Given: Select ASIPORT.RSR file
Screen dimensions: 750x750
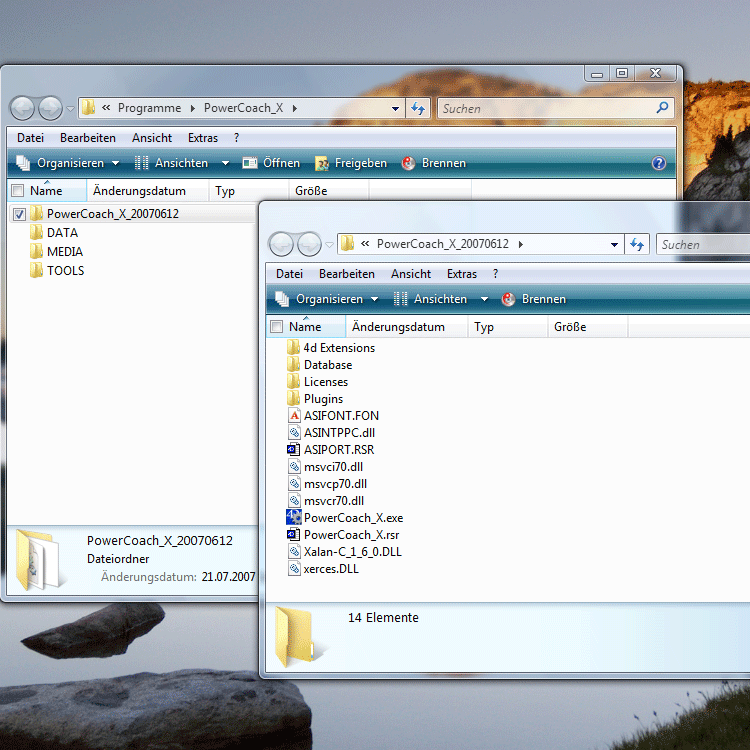Looking at the screenshot, I should tap(331, 450).
